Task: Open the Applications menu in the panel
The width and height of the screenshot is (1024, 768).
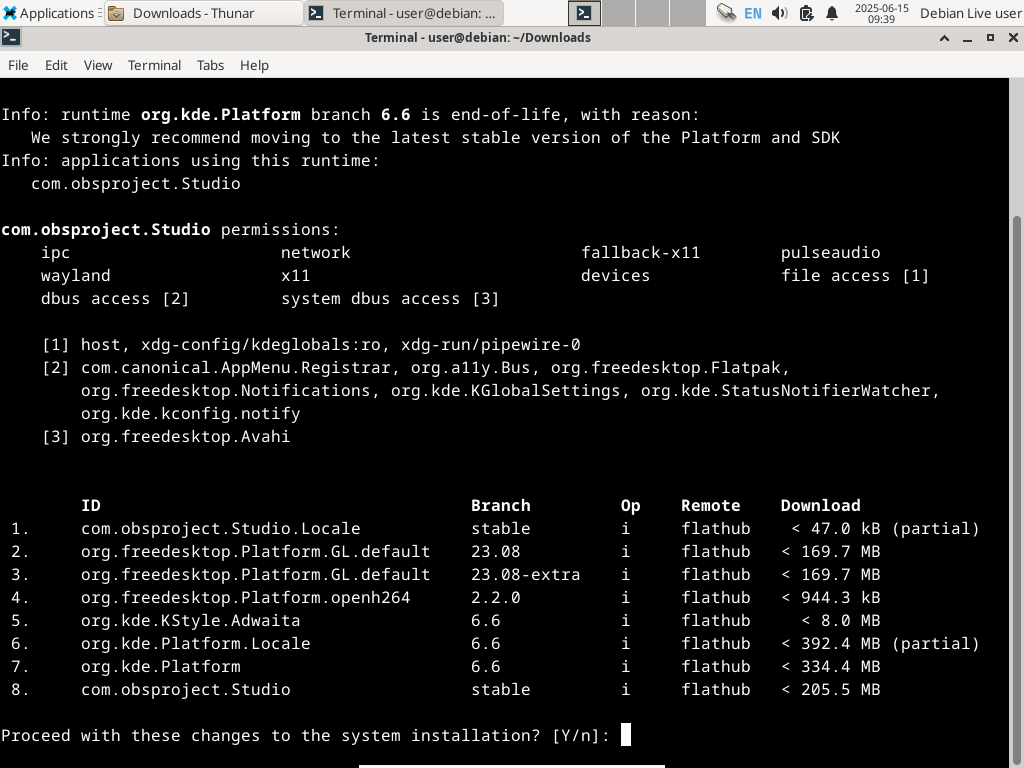Action: point(50,13)
